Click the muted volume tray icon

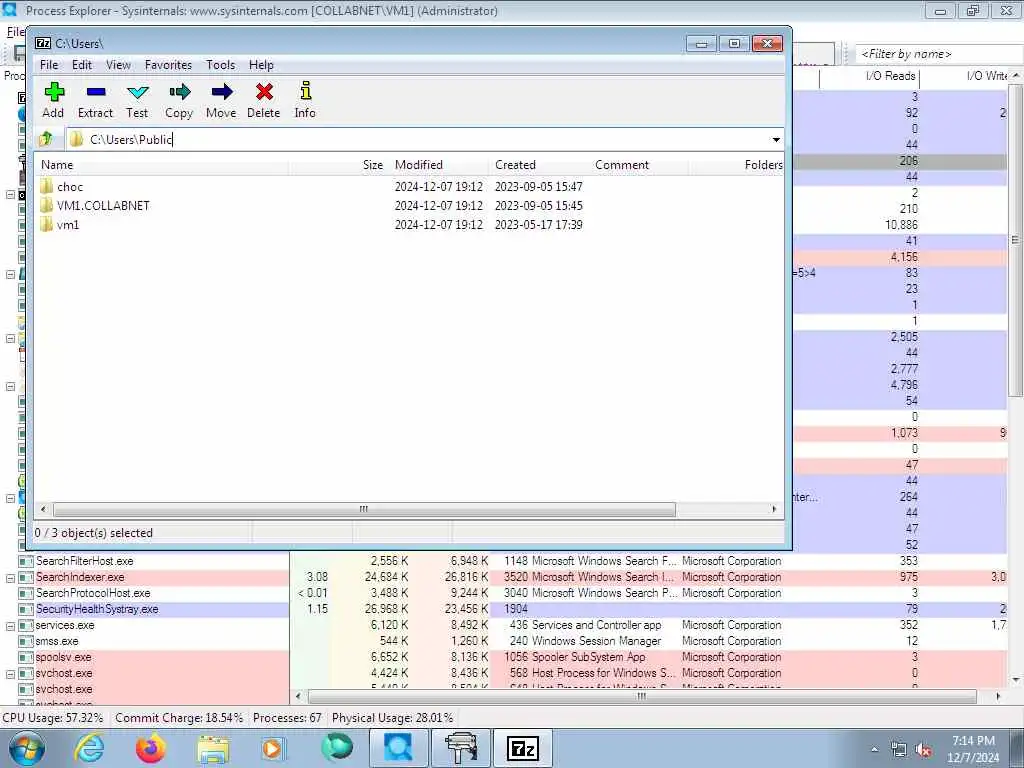(x=923, y=750)
